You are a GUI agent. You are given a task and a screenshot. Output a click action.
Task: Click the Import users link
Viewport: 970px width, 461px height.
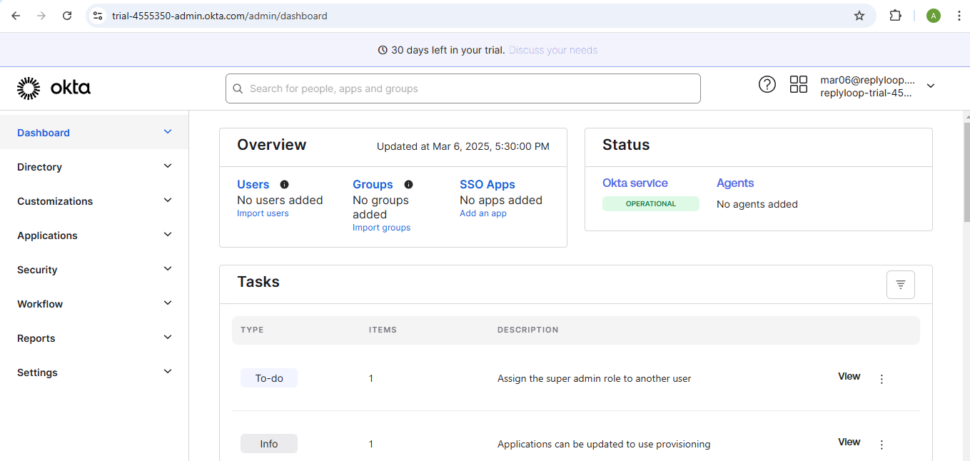pos(263,213)
